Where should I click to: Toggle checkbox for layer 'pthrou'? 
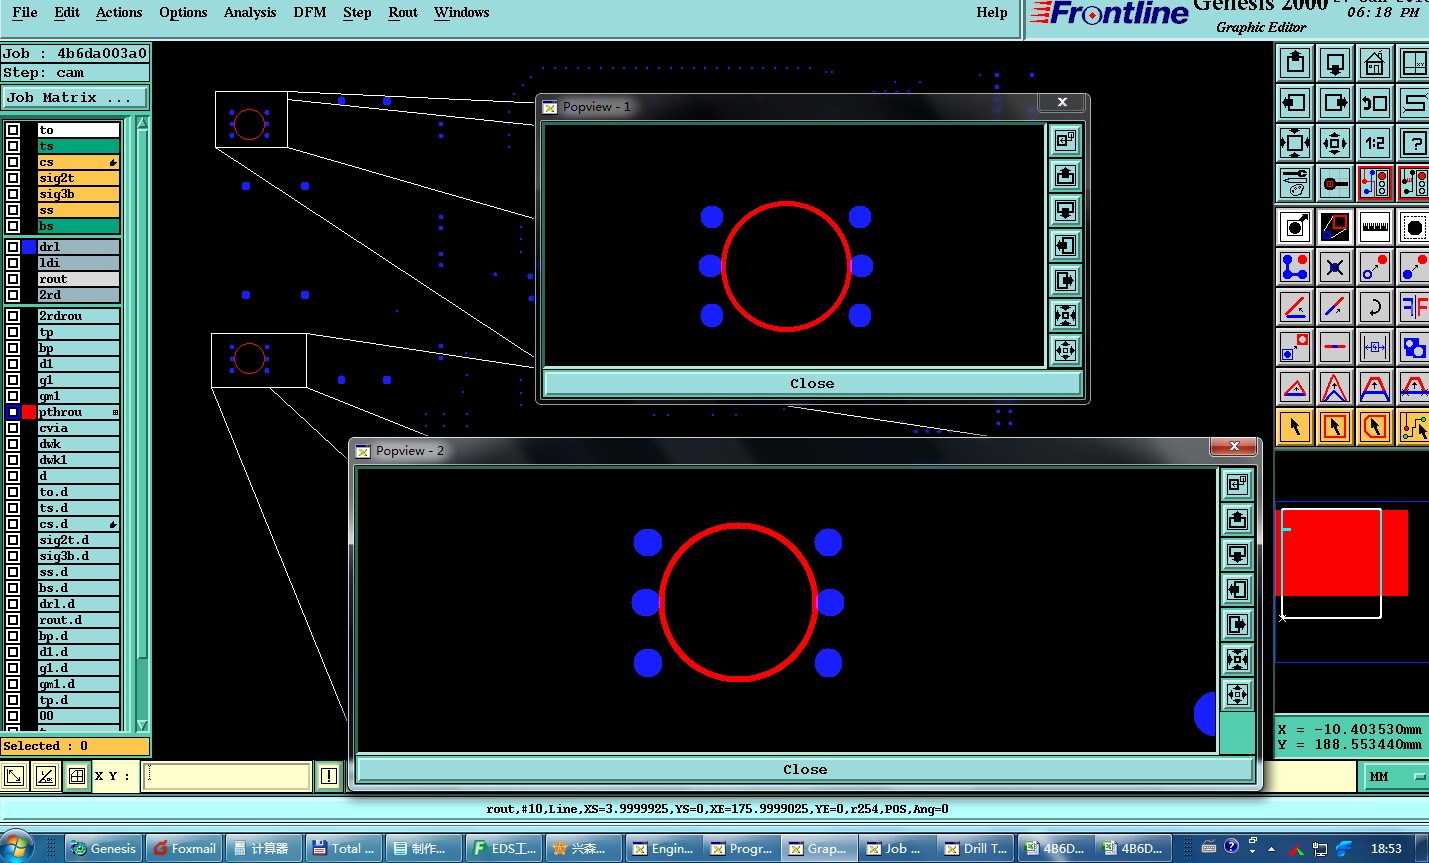(13, 412)
